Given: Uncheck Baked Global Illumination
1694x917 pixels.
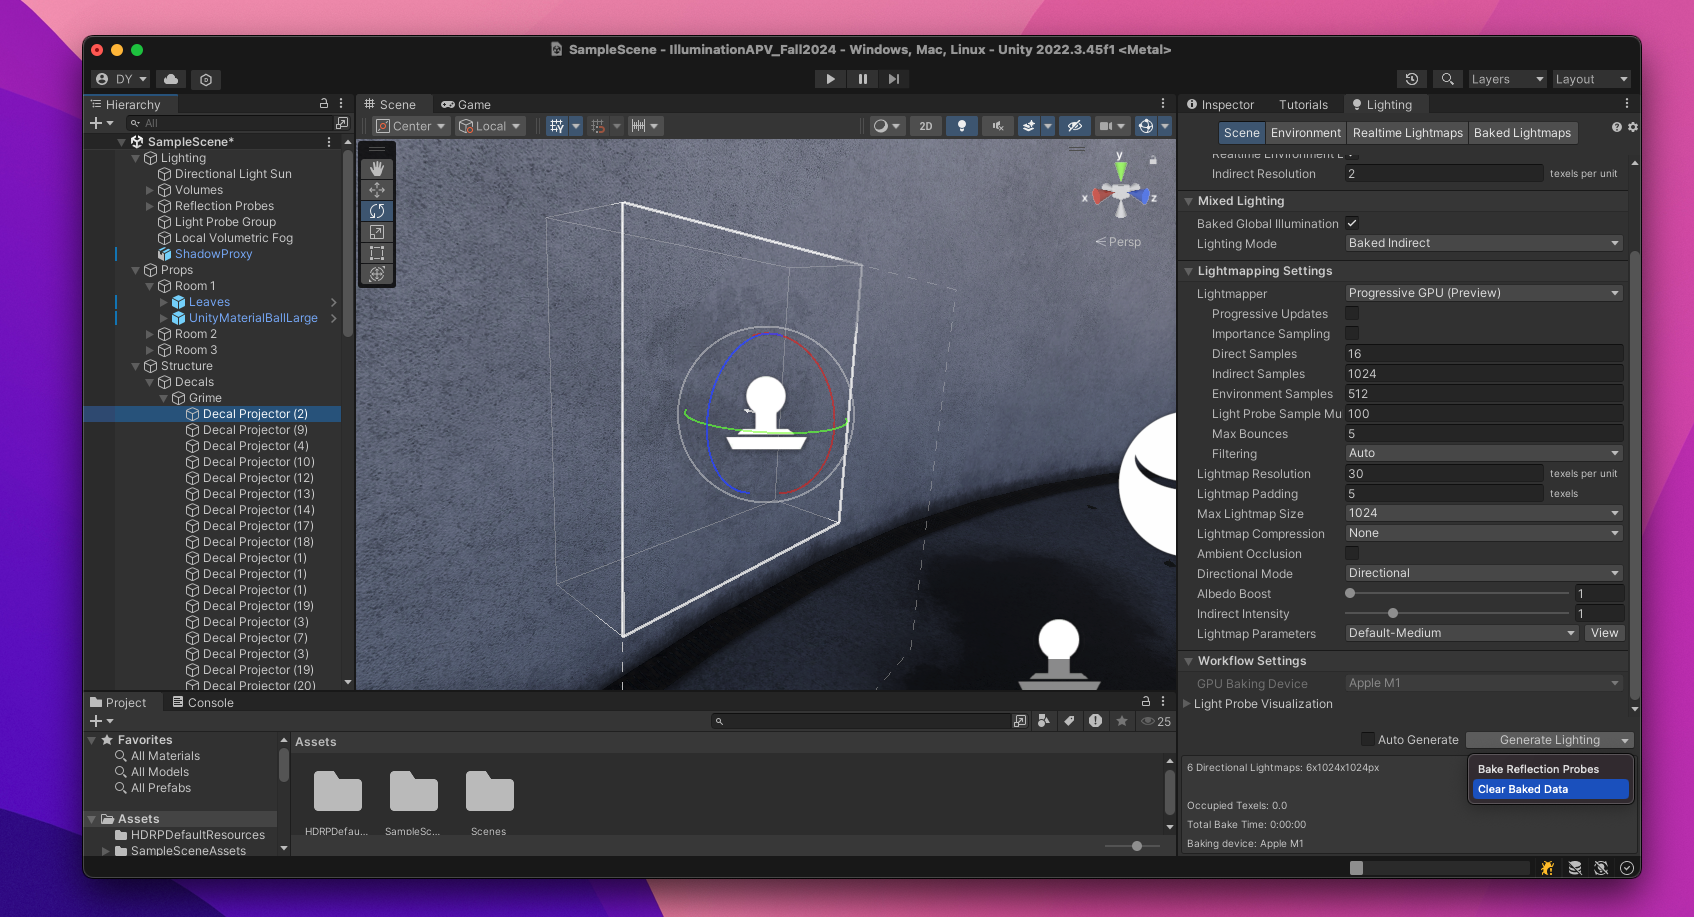Looking at the screenshot, I should (1352, 223).
